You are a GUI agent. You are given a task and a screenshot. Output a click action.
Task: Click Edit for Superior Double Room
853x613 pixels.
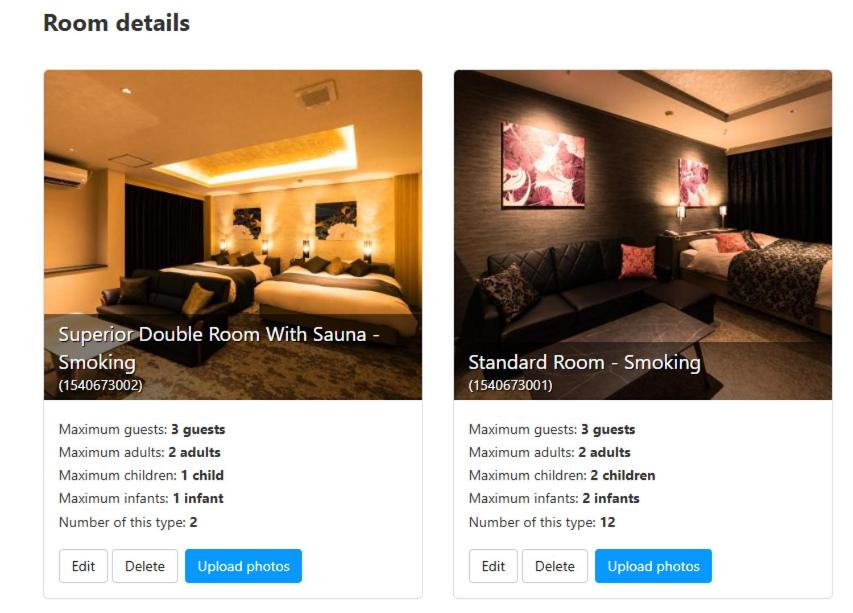83,566
